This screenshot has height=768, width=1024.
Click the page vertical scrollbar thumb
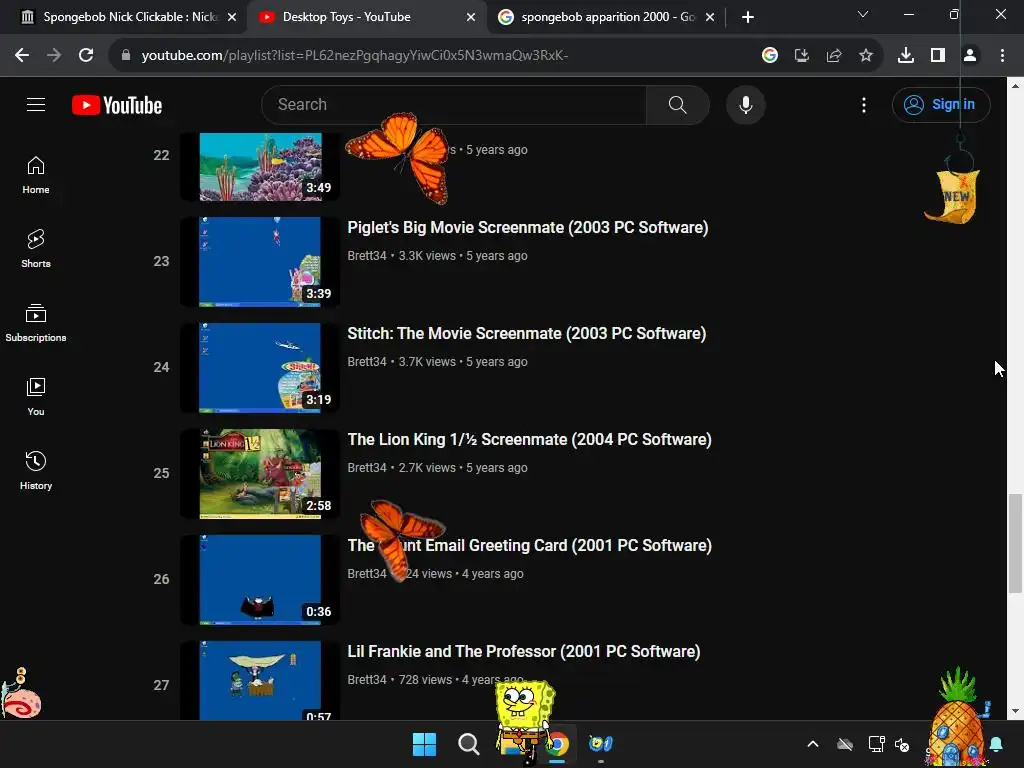pos(1015,543)
